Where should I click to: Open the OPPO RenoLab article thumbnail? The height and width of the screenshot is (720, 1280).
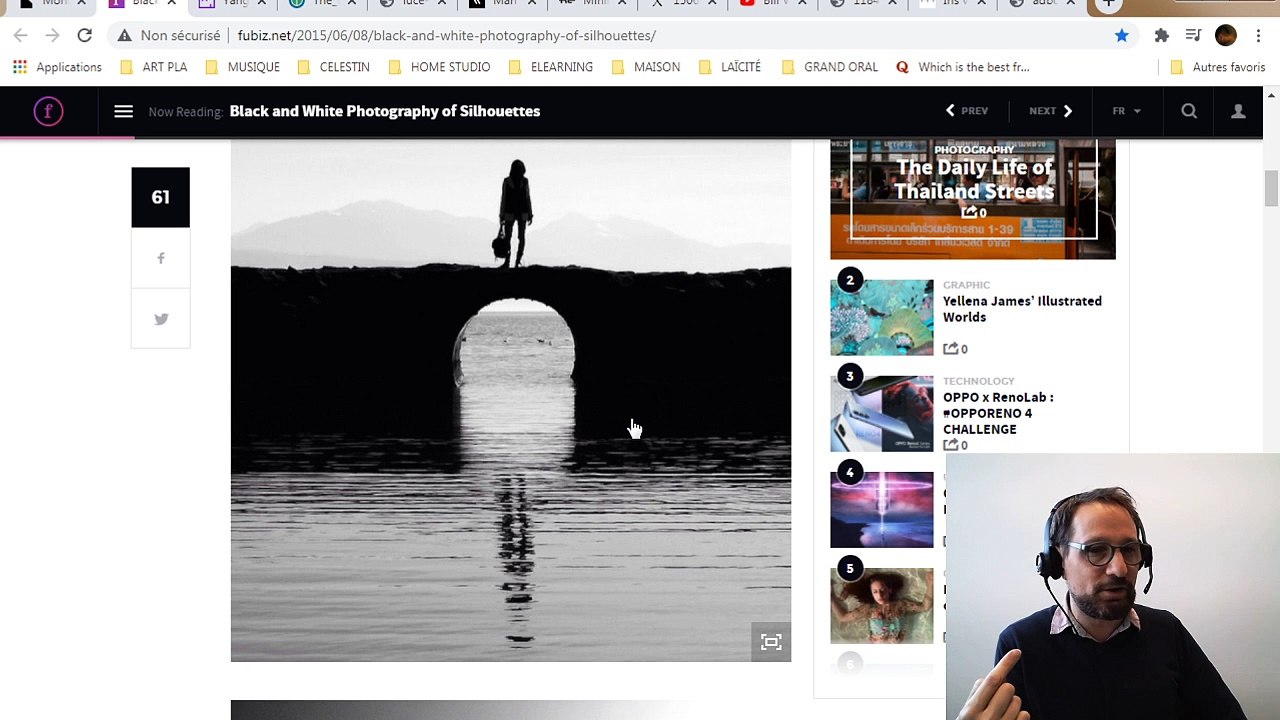pos(881,413)
